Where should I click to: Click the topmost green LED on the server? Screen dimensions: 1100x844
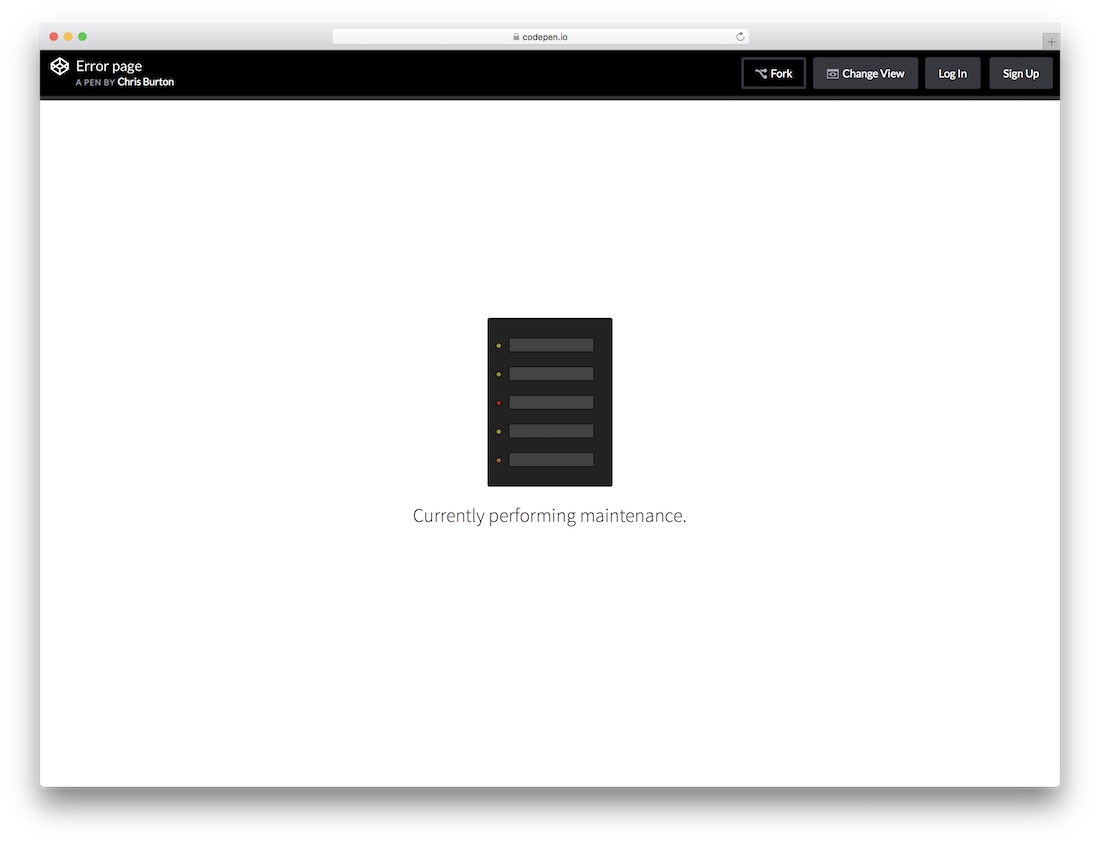coord(499,345)
